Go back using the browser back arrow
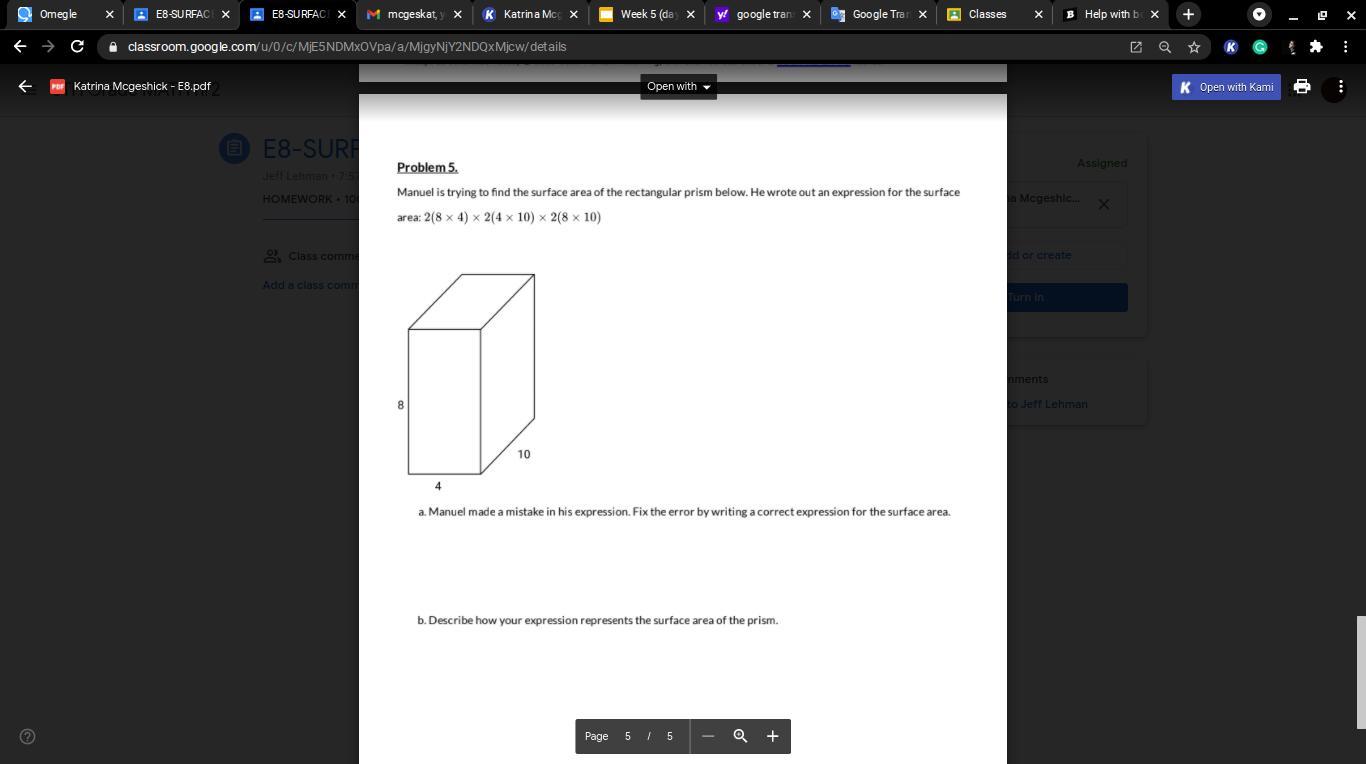The width and height of the screenshot is (1366, 764). (x=20, y=47)
